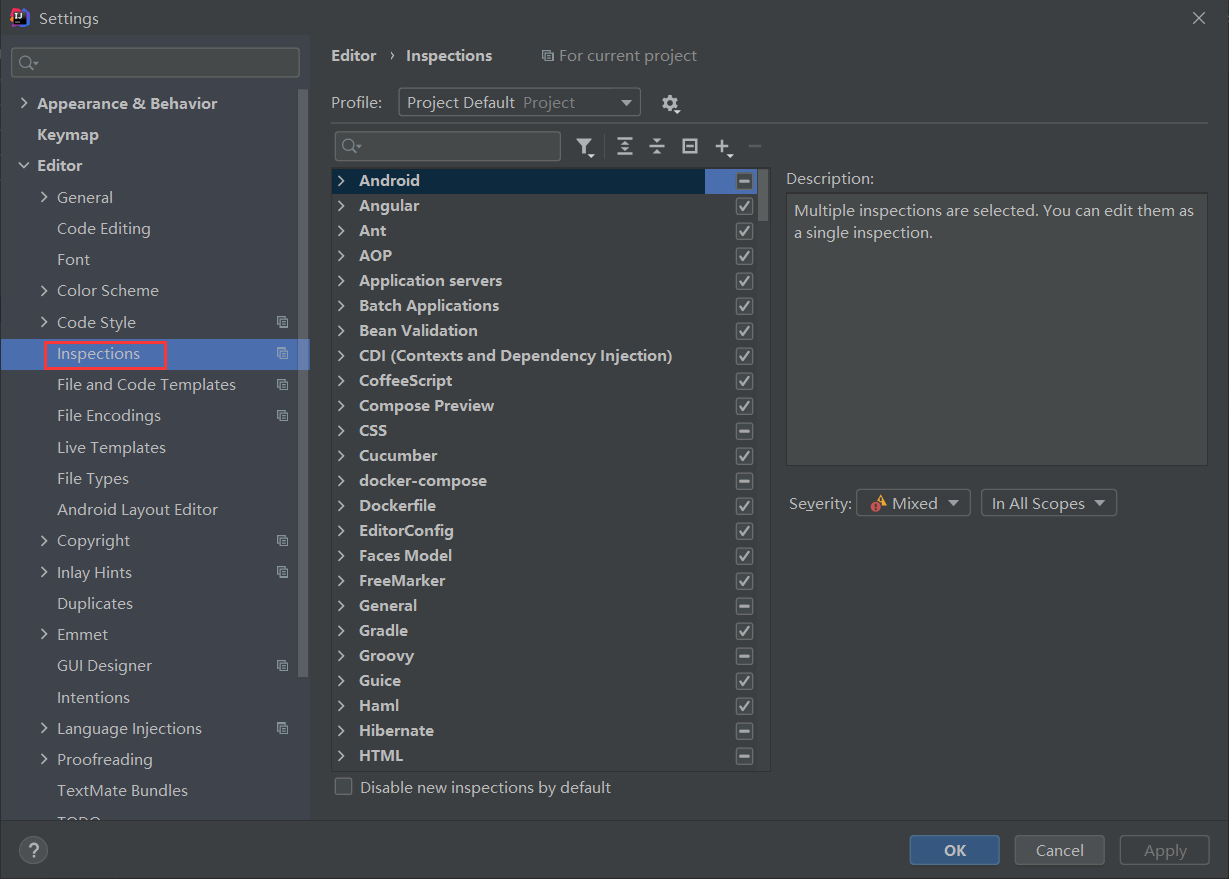Click the reset to empty square icon
The height and width of the screenshot is (879, 1229).
pyautogui.click(x=690, y=146)
